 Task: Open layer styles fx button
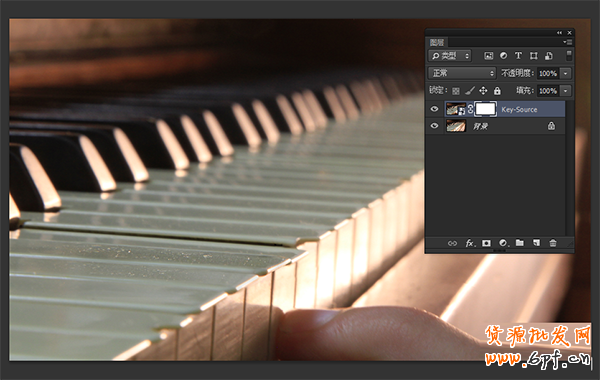[x=470, y=243]
